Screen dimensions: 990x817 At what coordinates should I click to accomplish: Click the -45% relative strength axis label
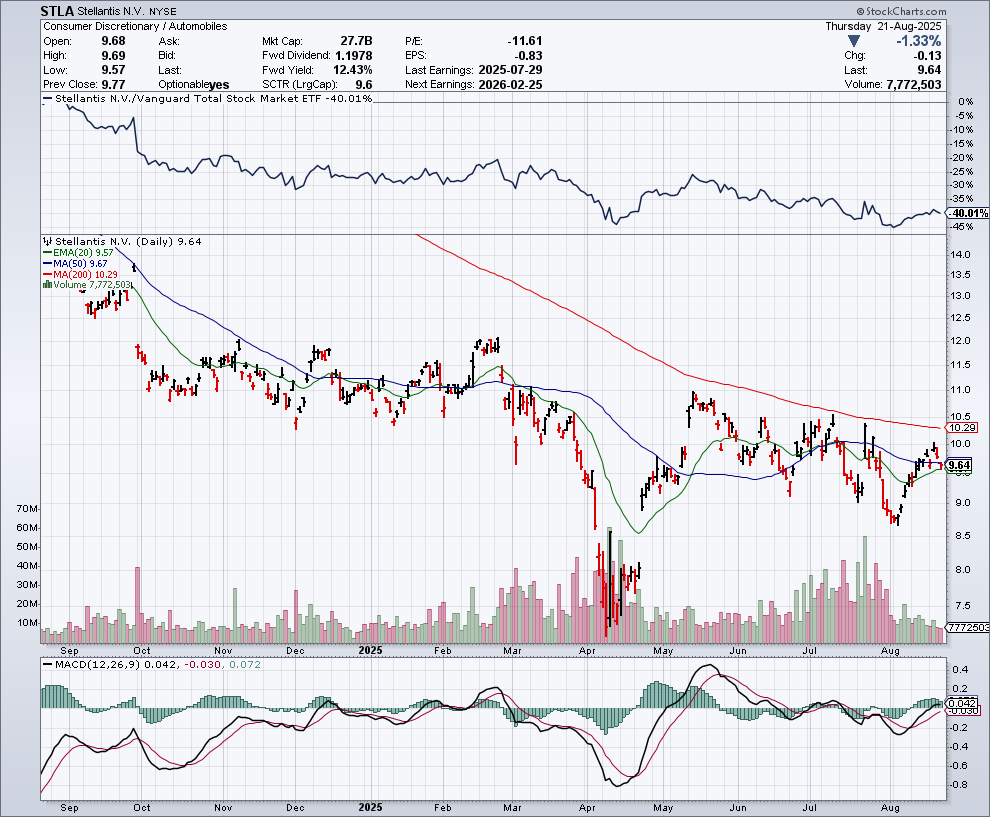click(x=963, y=227)
